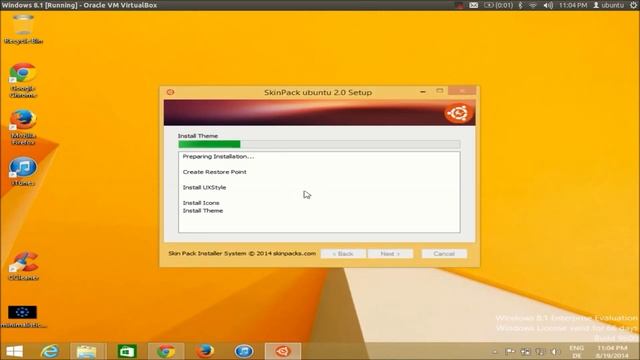Viewport: 640px width, 360px height.
Task: Close the SkinPack setup window
Action: click(462, 90)
